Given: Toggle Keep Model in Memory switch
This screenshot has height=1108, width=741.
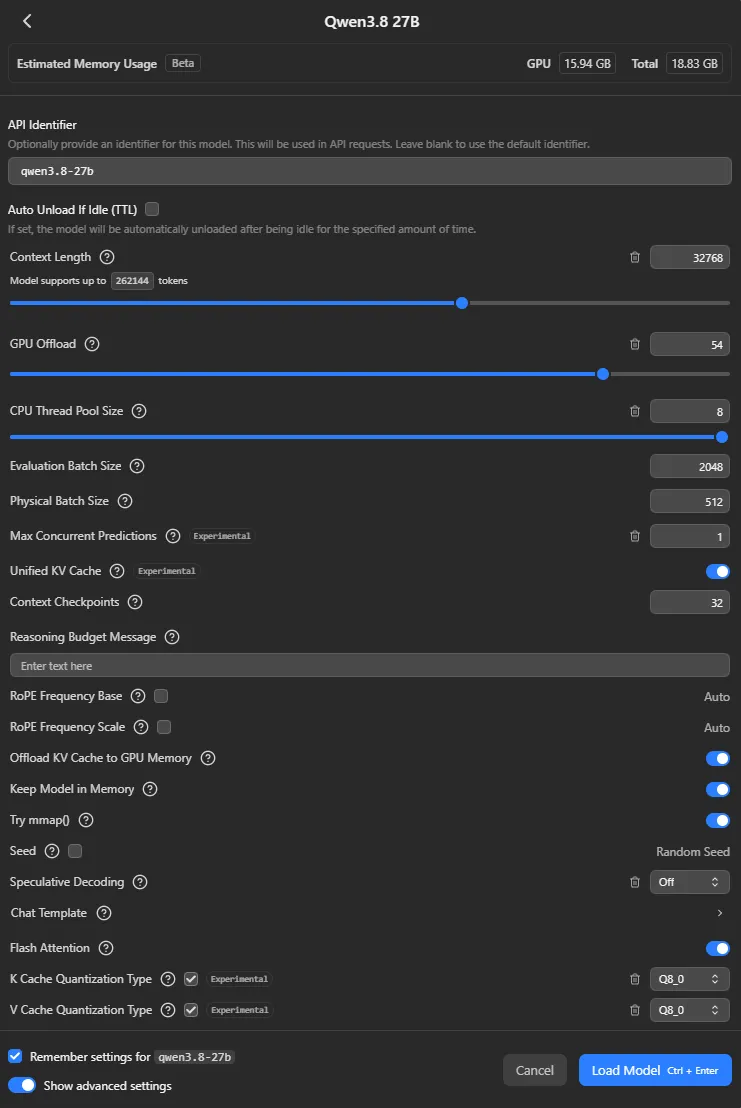Looking at the screenshot, I should point(718,790).
